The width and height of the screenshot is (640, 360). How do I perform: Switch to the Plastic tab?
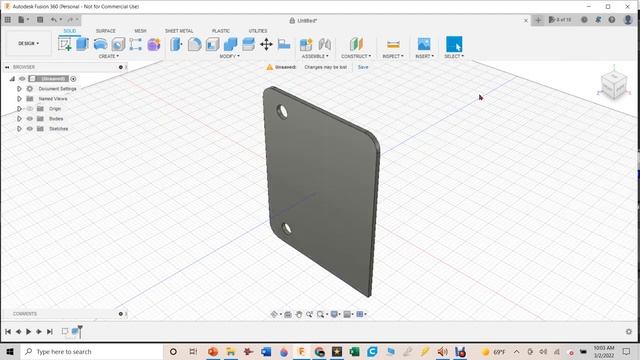coord(221,31)
